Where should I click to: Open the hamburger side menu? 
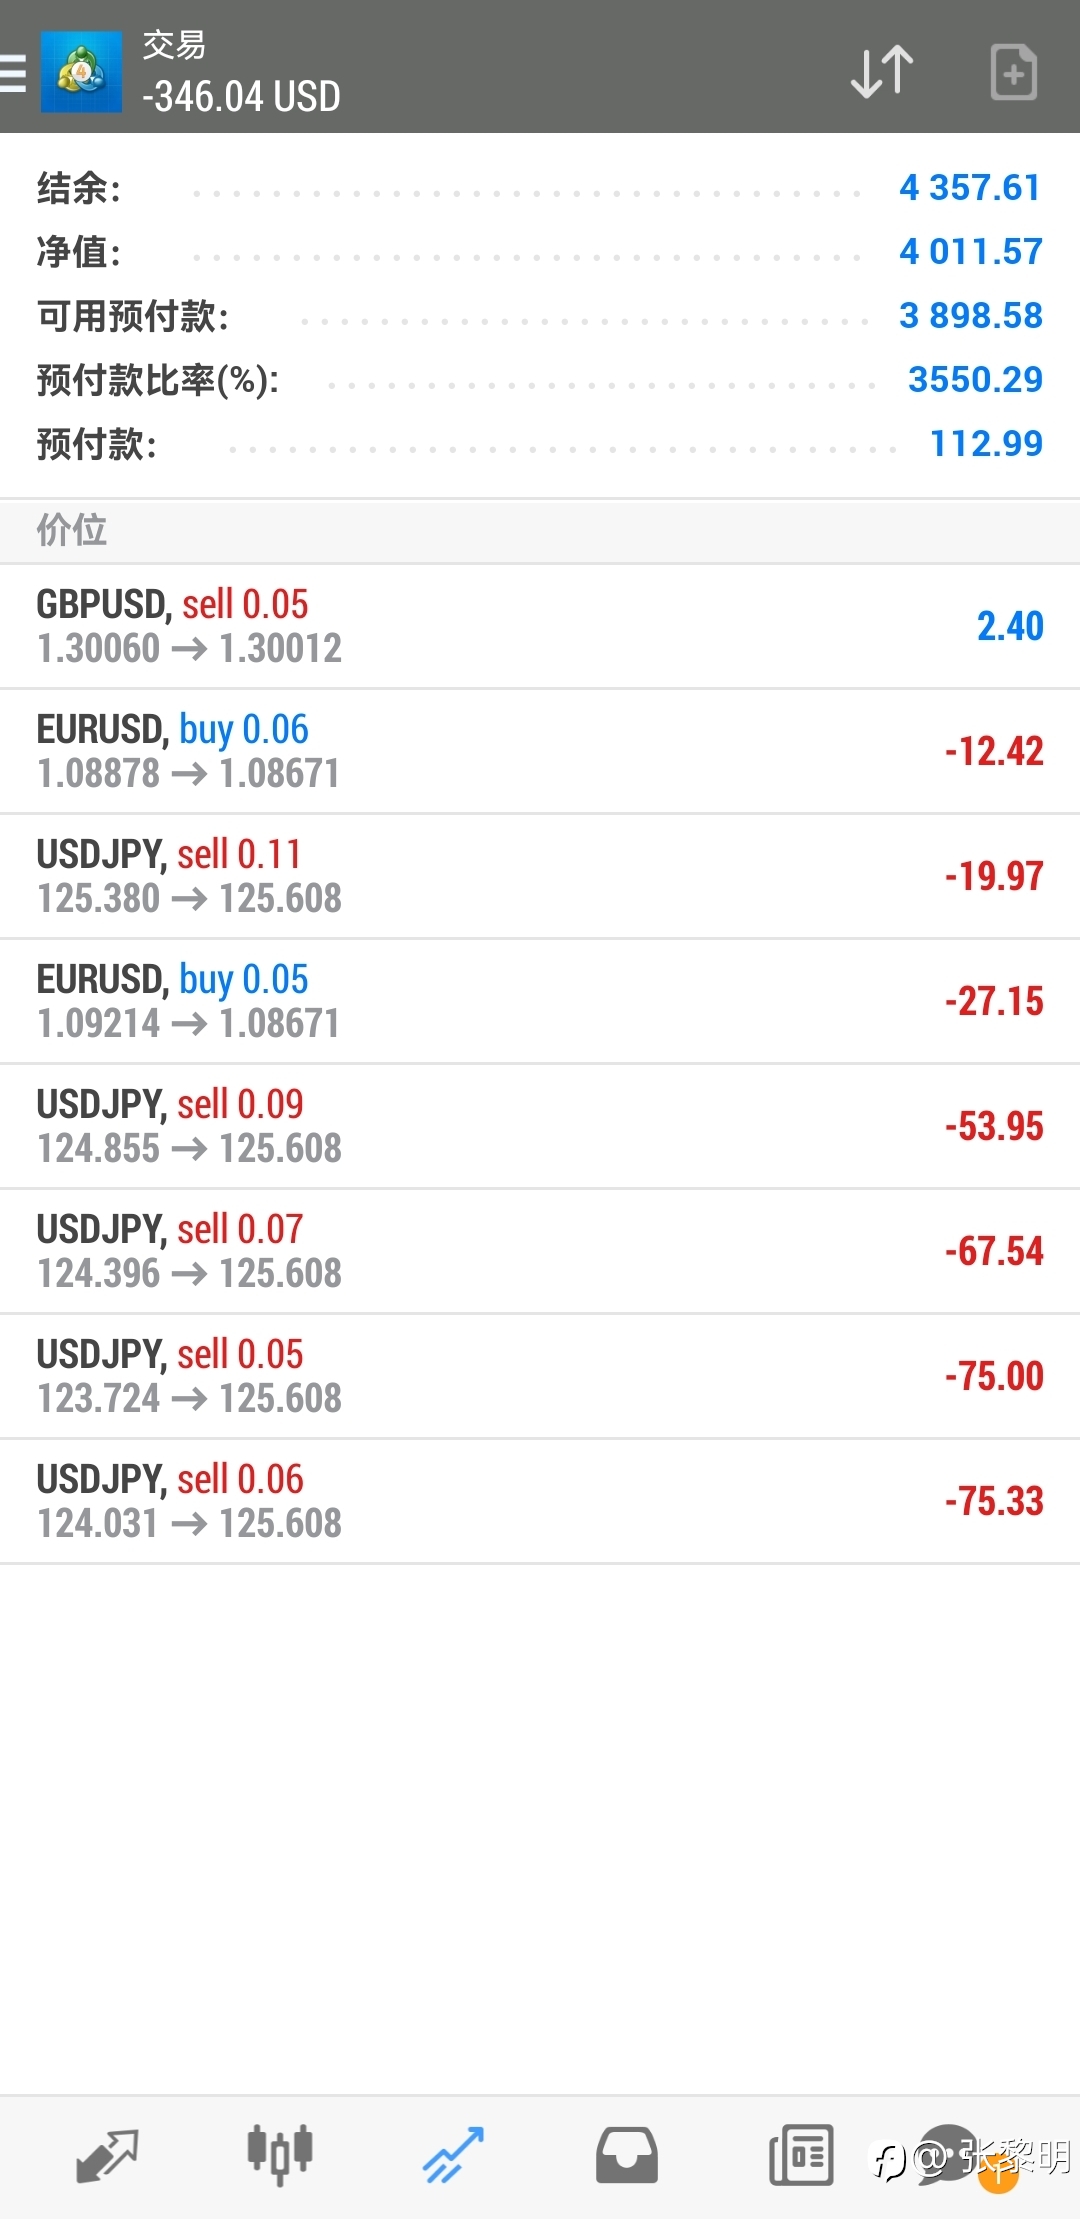(14, 72)
